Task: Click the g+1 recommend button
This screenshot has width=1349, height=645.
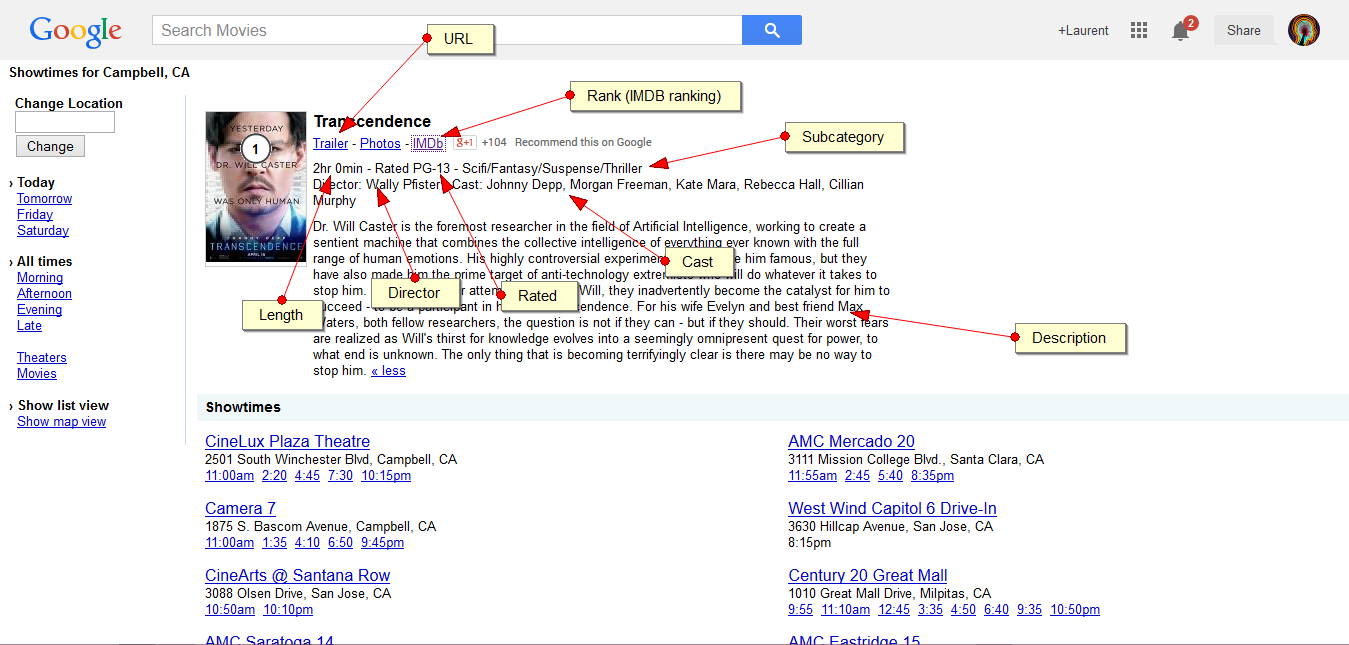Action: point(465,143)
